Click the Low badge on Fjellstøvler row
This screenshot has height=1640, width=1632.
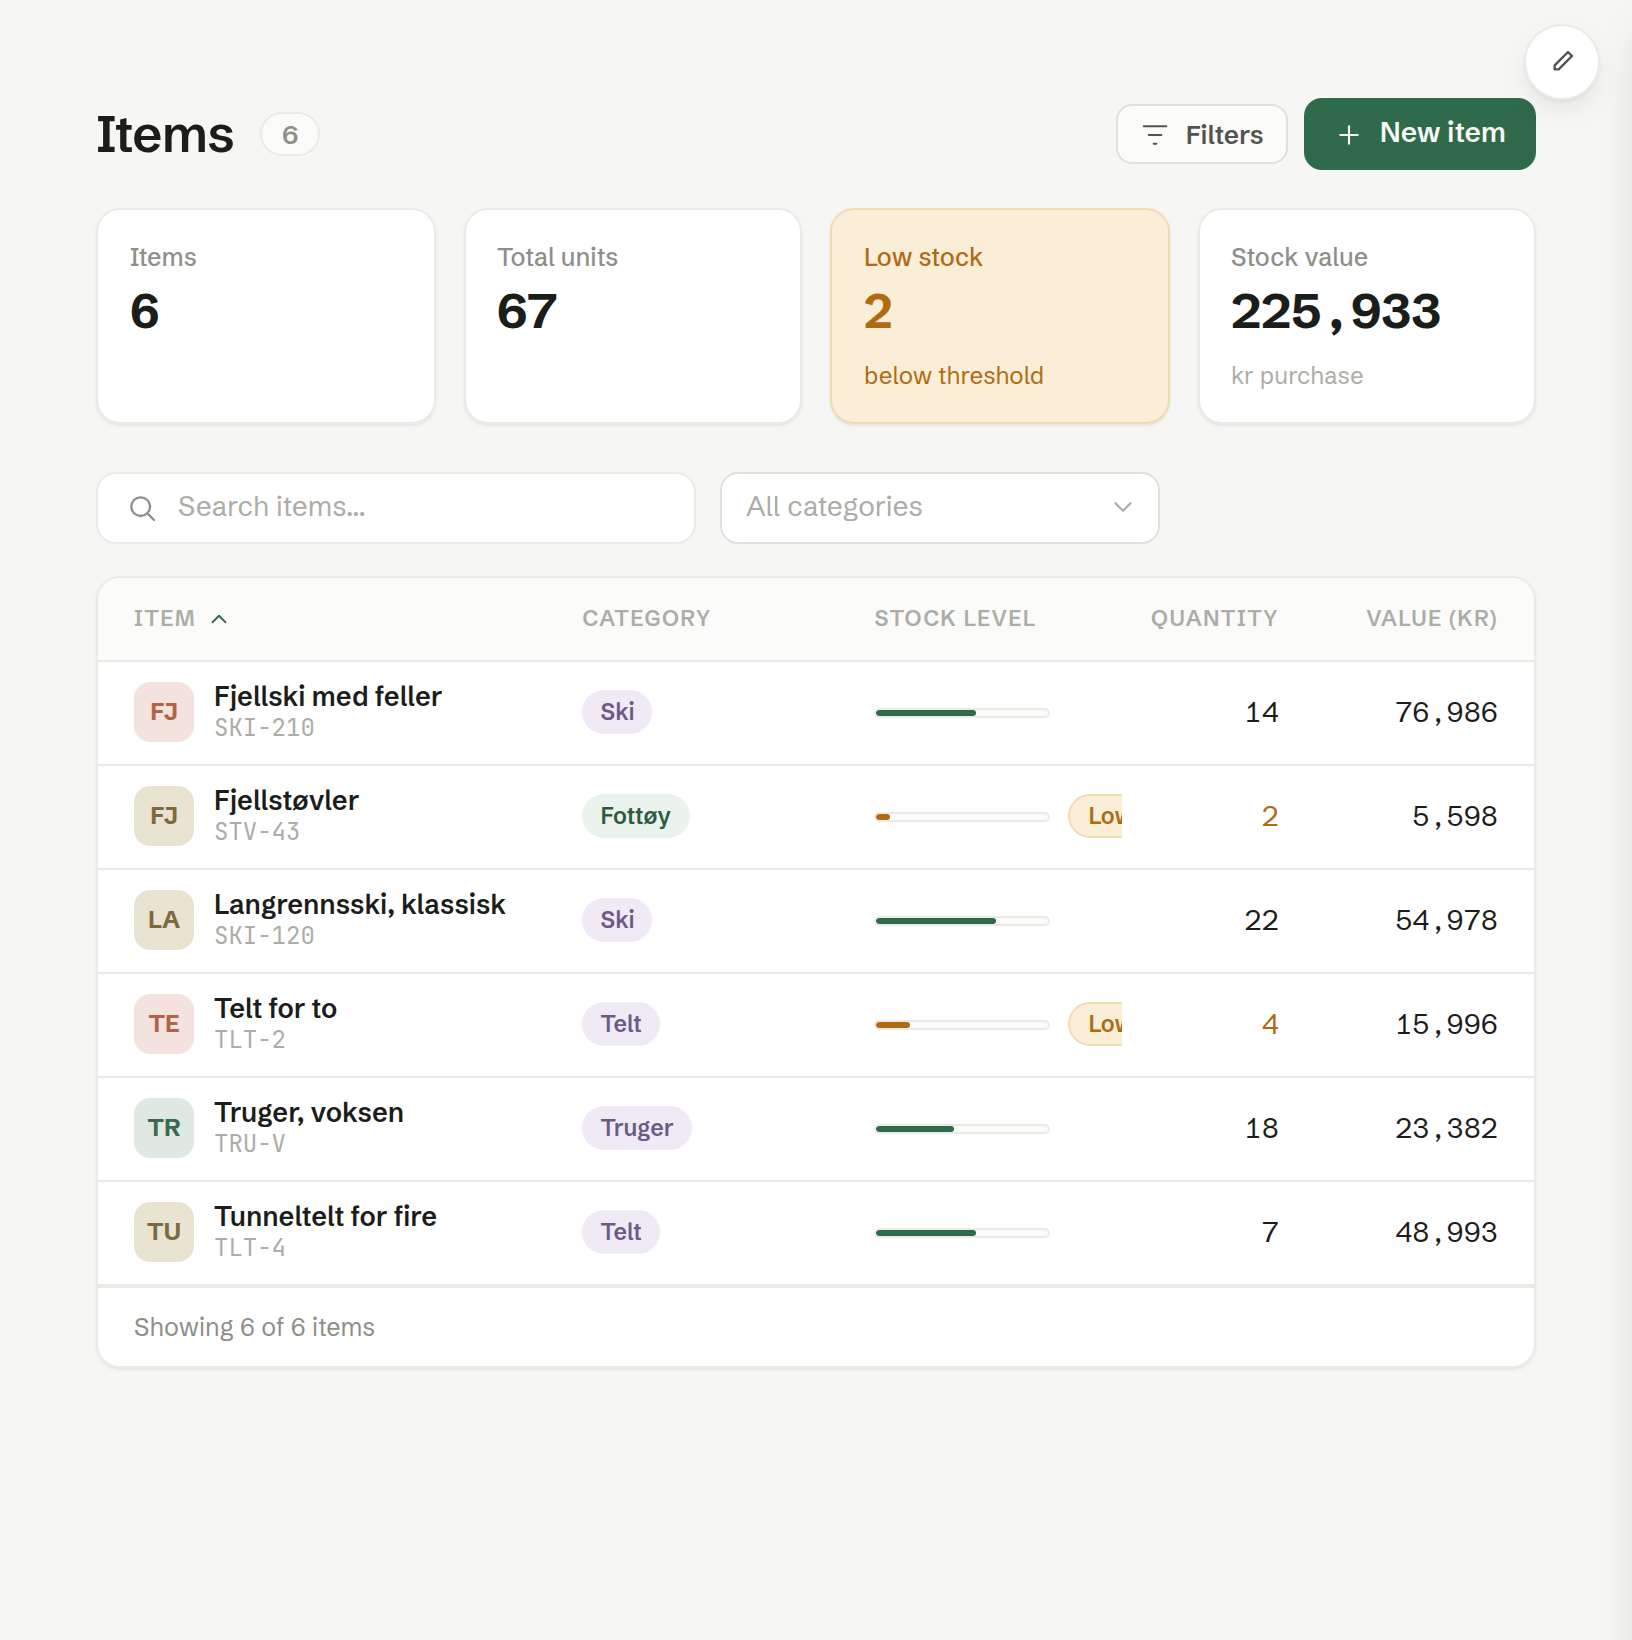(x=1096, y=816)
